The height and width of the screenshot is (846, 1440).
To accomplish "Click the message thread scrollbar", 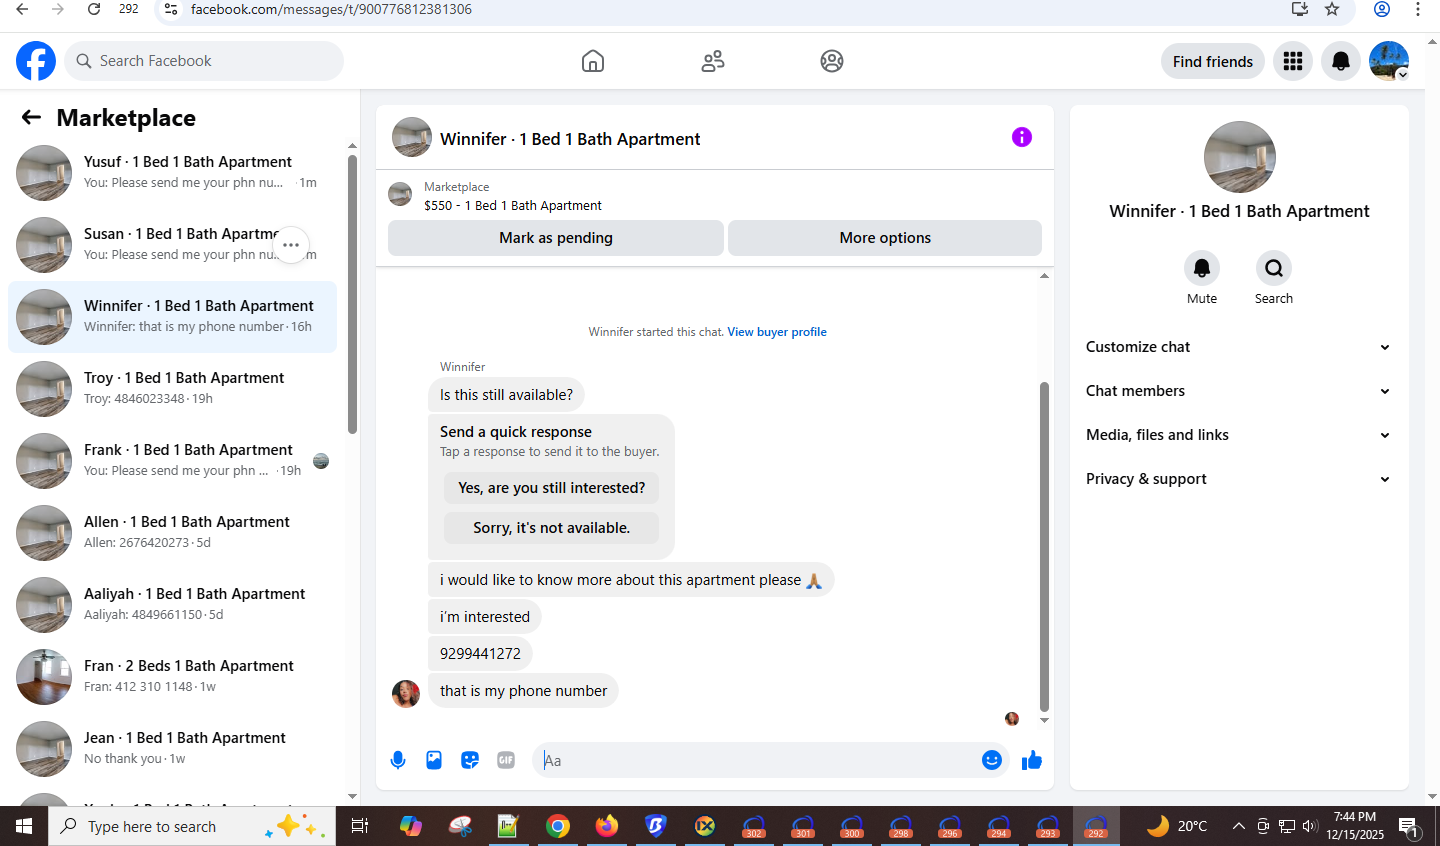I will [x=1044, y=545].
